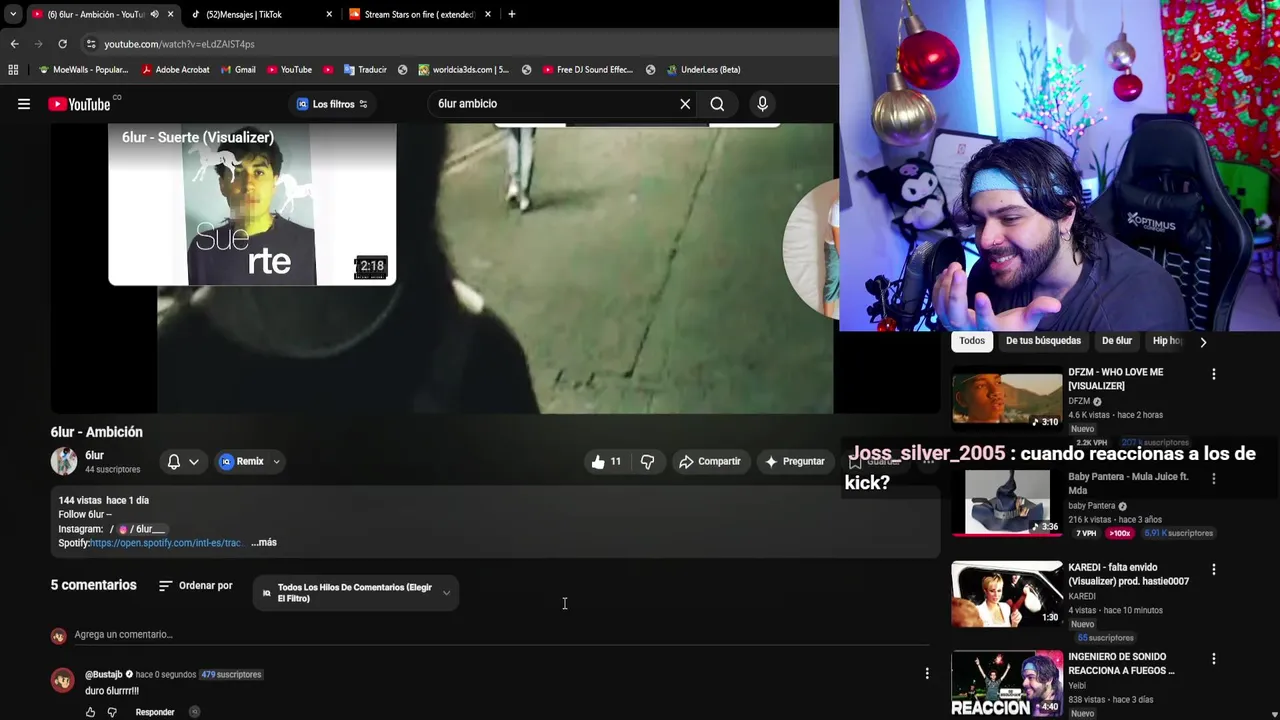Click the browser address bar URL
The image size is (1280, 720).
coord(180,44)
